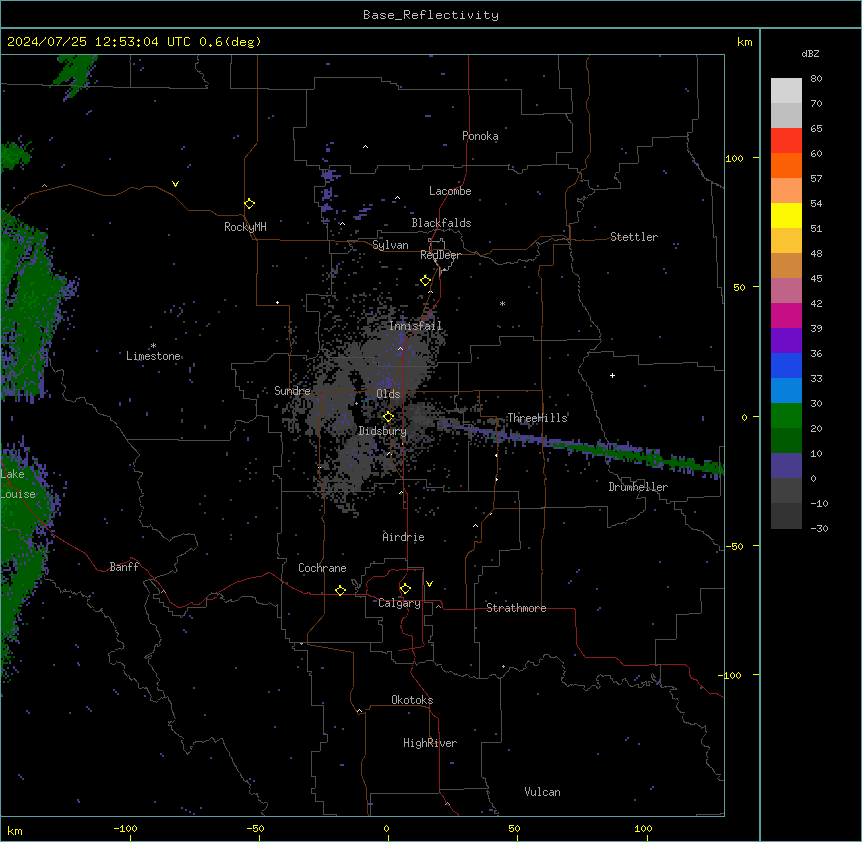Select the red 60-65 dBZ legend swatch
Screen dimensions: 862x842
pyautogui.click(x=786, y=141)
